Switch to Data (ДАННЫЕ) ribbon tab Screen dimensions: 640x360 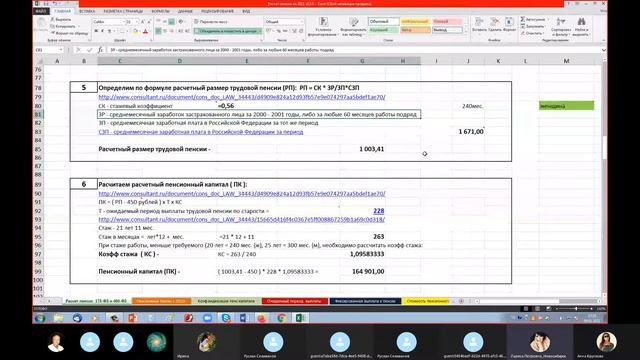[x=185, y=11]
